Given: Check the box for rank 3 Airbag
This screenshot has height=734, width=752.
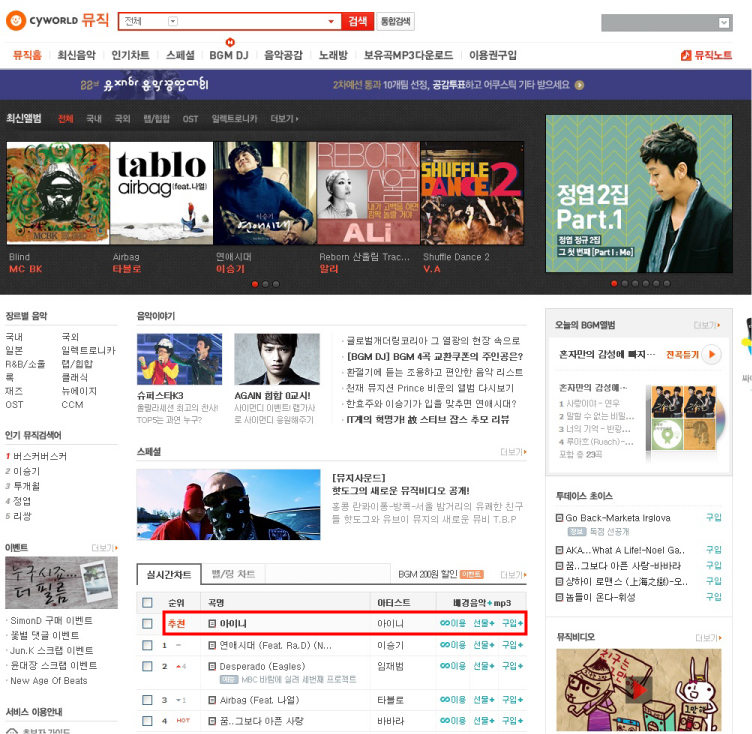Looking at the screenshot, I should [x=147, y=700].
